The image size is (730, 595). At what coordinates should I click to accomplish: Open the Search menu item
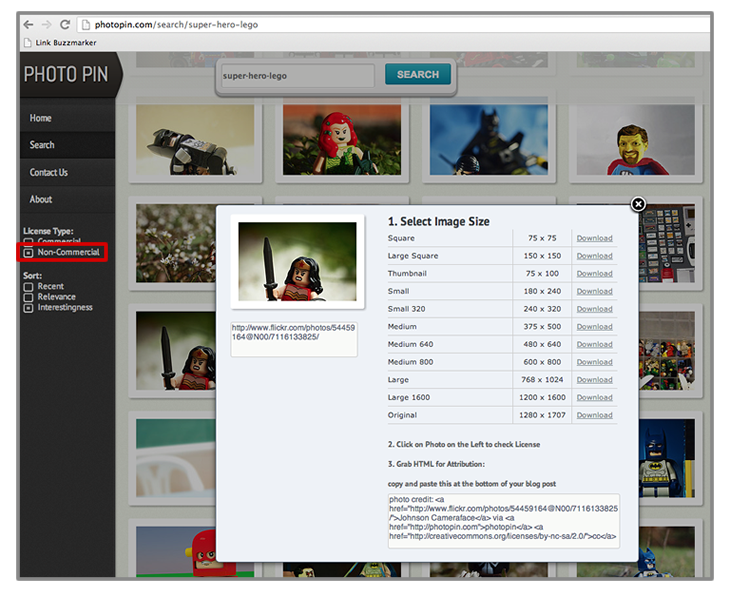42,145
